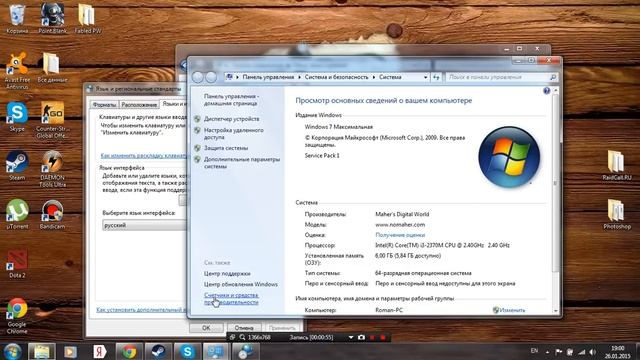Switch to the Расположение tab
The image size is (640, 360).
(x=139, y=105)
